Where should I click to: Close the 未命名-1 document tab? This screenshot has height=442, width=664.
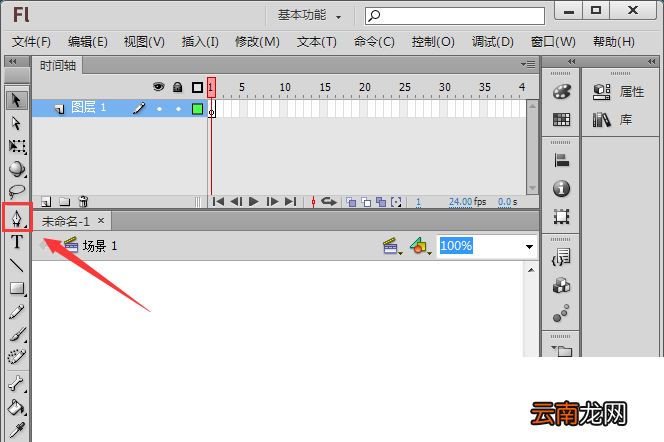coord(101,221)
